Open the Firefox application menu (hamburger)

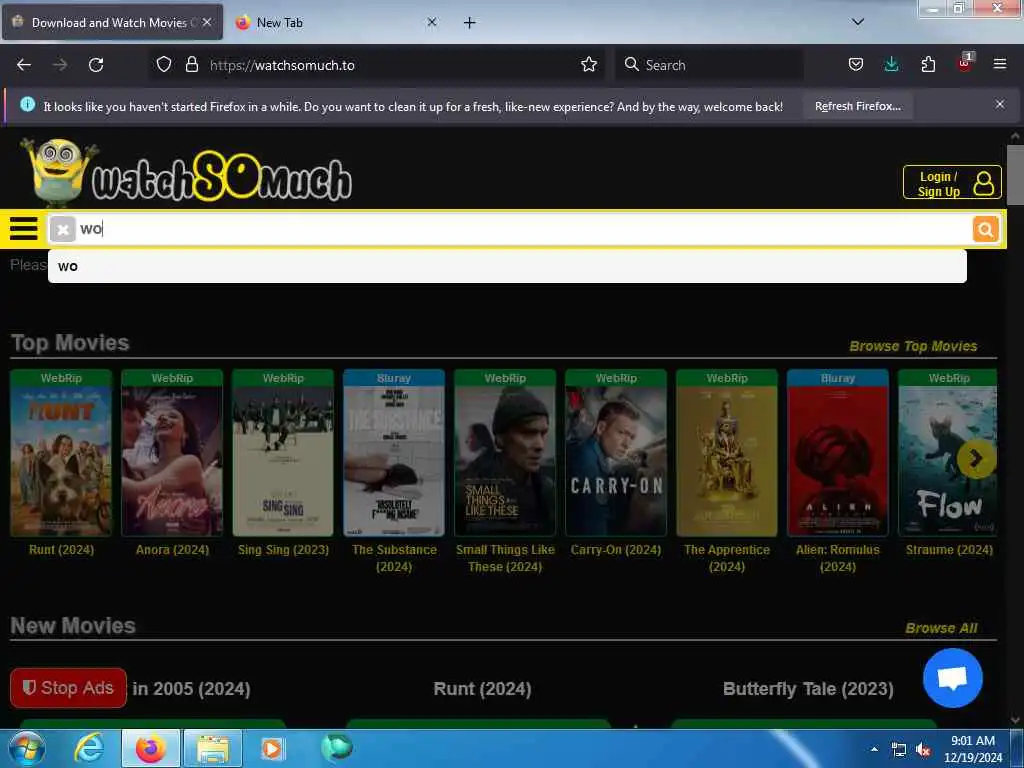(999, 64)
